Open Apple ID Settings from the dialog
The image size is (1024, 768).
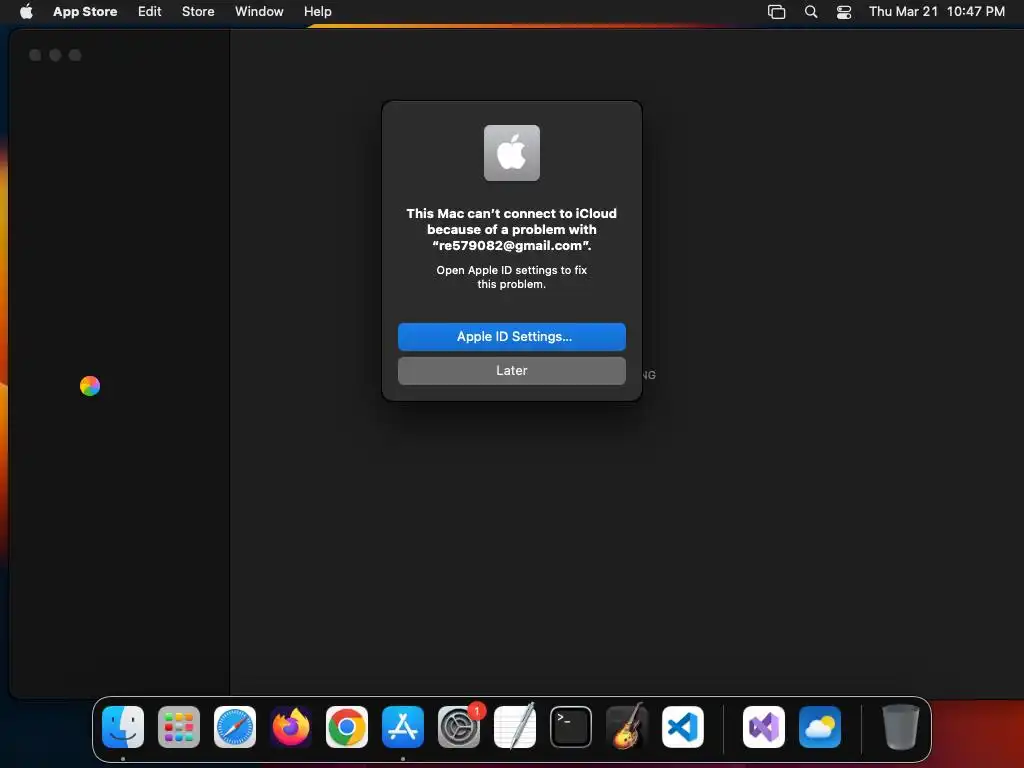click(511, 336)
